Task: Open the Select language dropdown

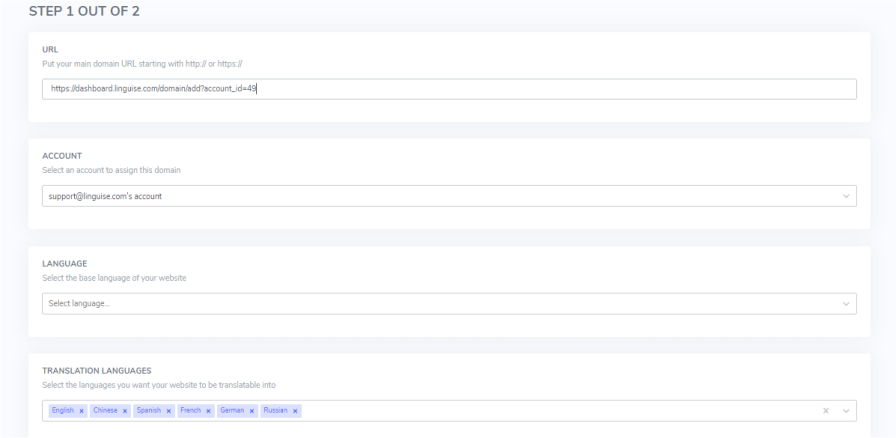Action: click(449, 304)
